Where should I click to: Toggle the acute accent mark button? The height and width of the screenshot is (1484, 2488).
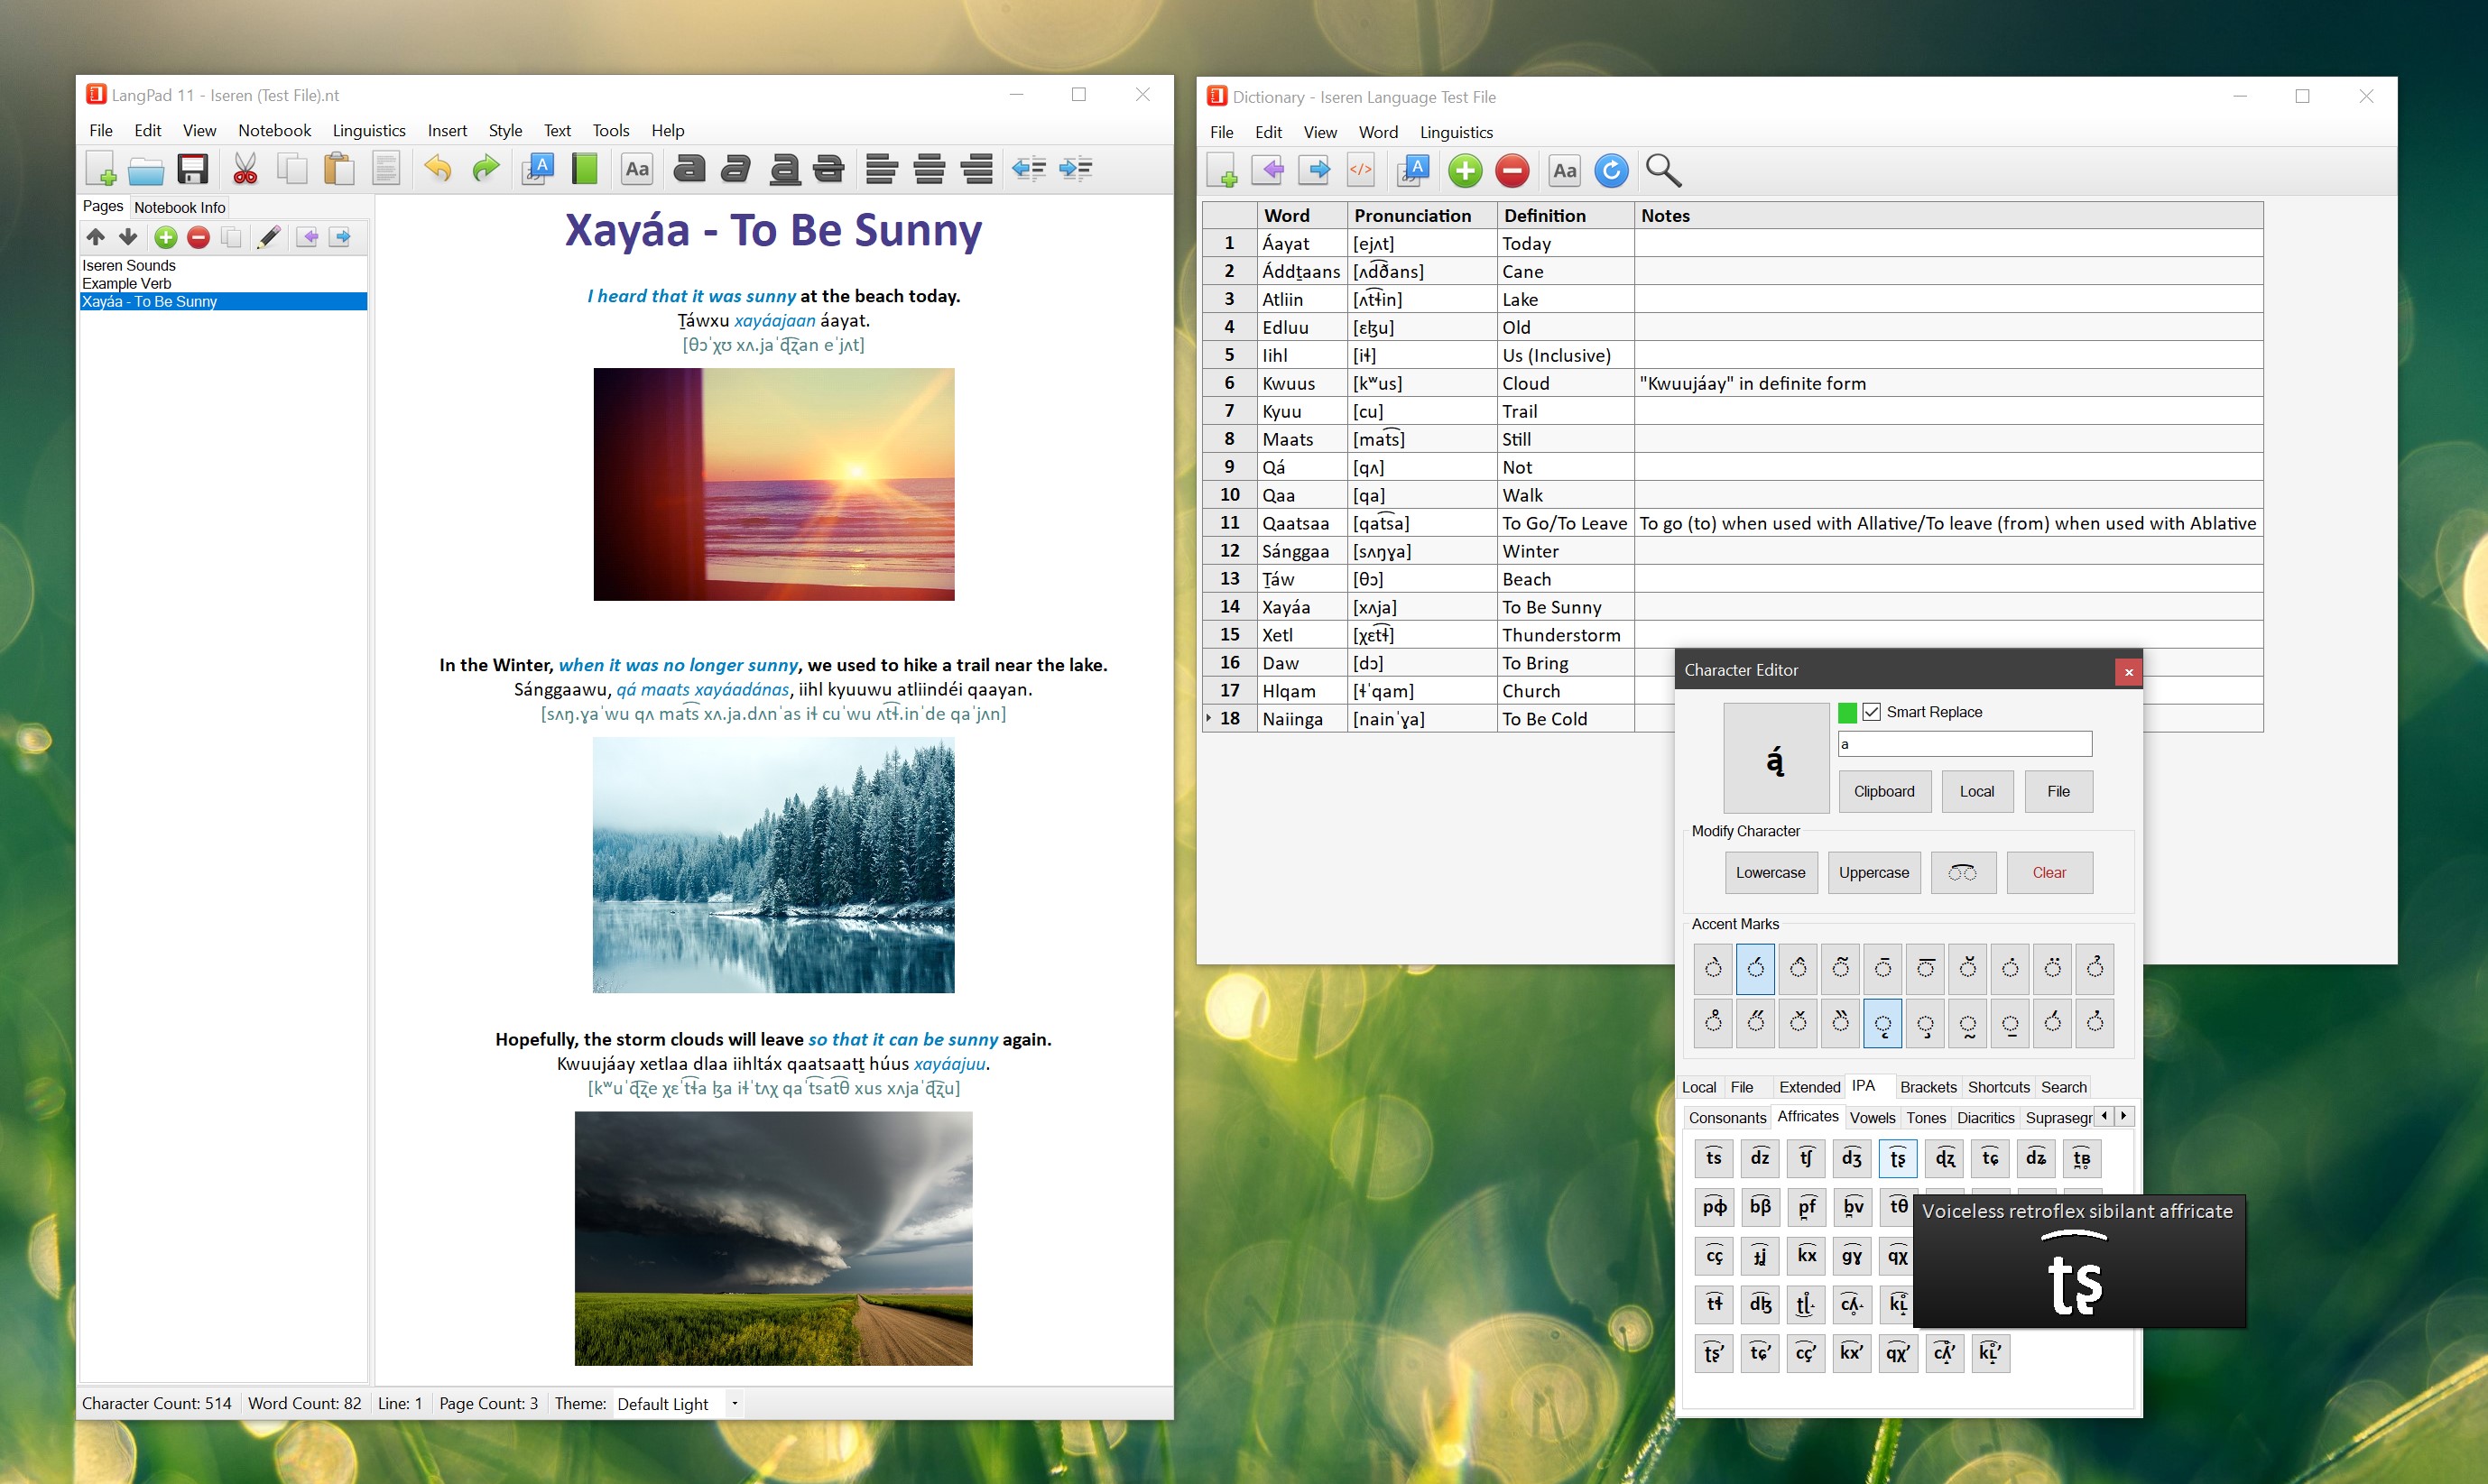tap(1755, 968)
